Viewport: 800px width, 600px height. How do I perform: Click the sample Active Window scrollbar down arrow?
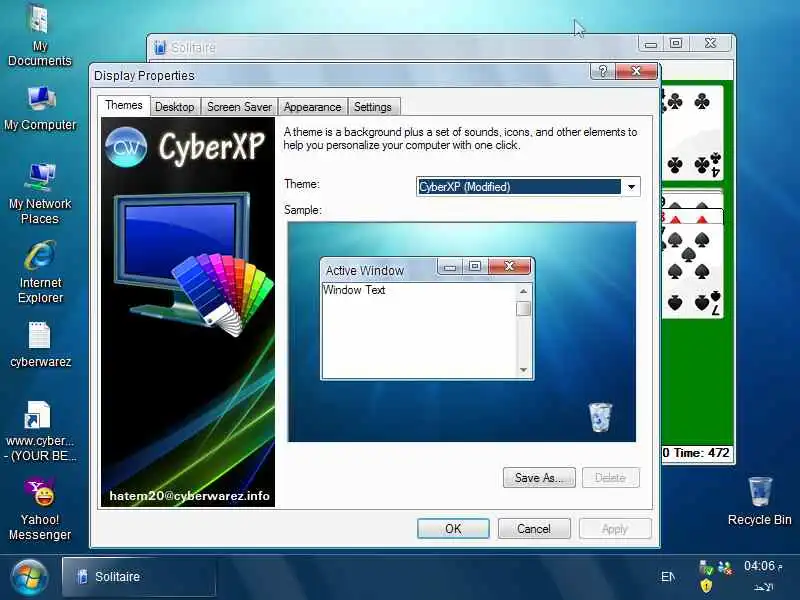[523, 370]
